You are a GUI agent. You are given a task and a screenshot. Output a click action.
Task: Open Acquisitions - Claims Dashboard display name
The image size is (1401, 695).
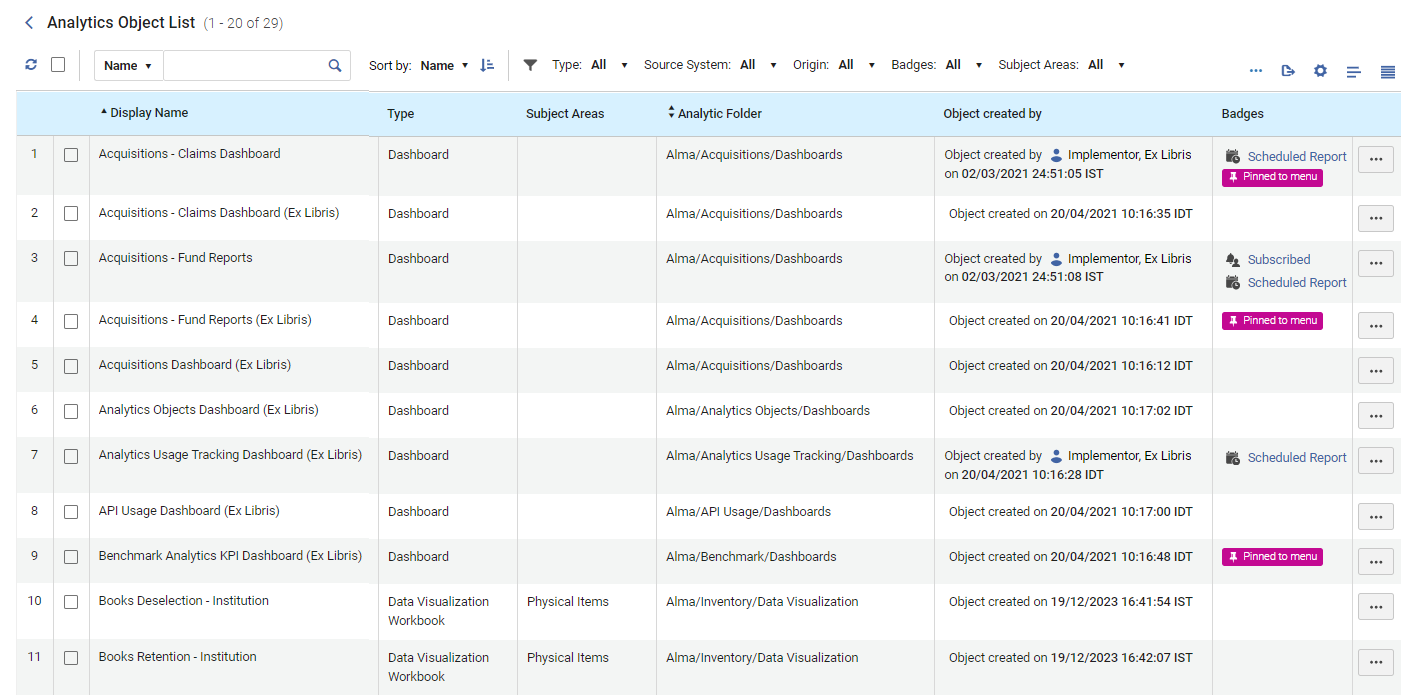tap(189, 154)
